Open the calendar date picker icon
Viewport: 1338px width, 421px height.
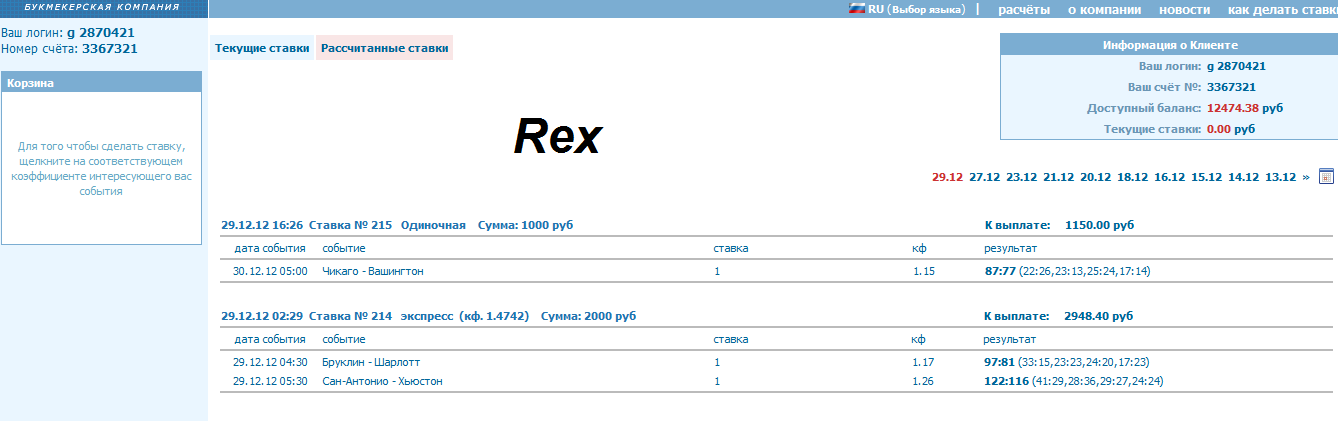[1326, 176]
